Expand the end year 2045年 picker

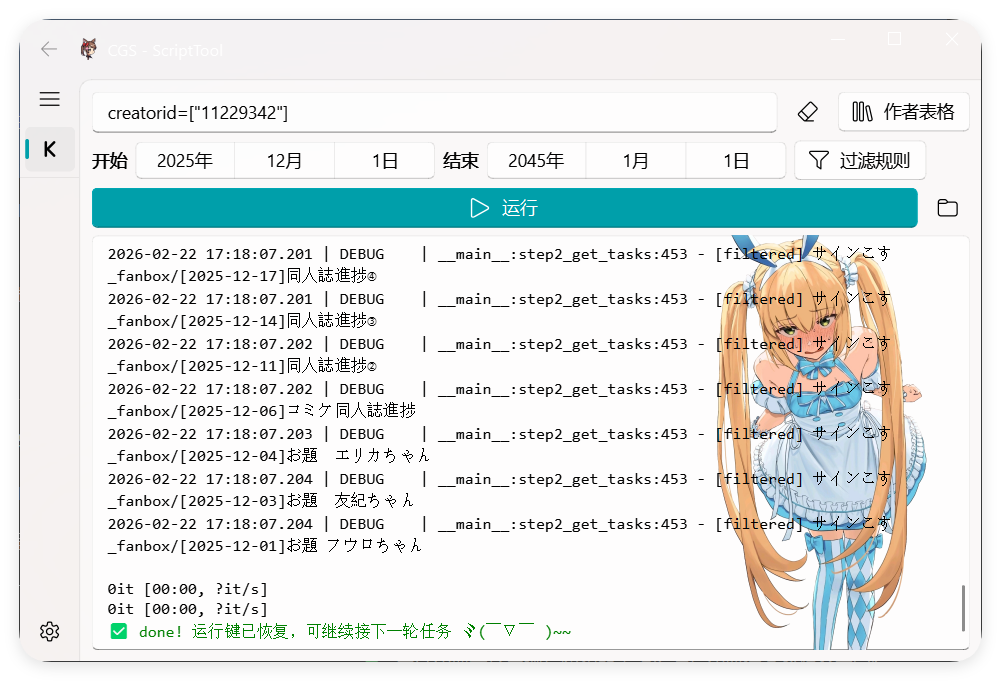click(536, 160)
